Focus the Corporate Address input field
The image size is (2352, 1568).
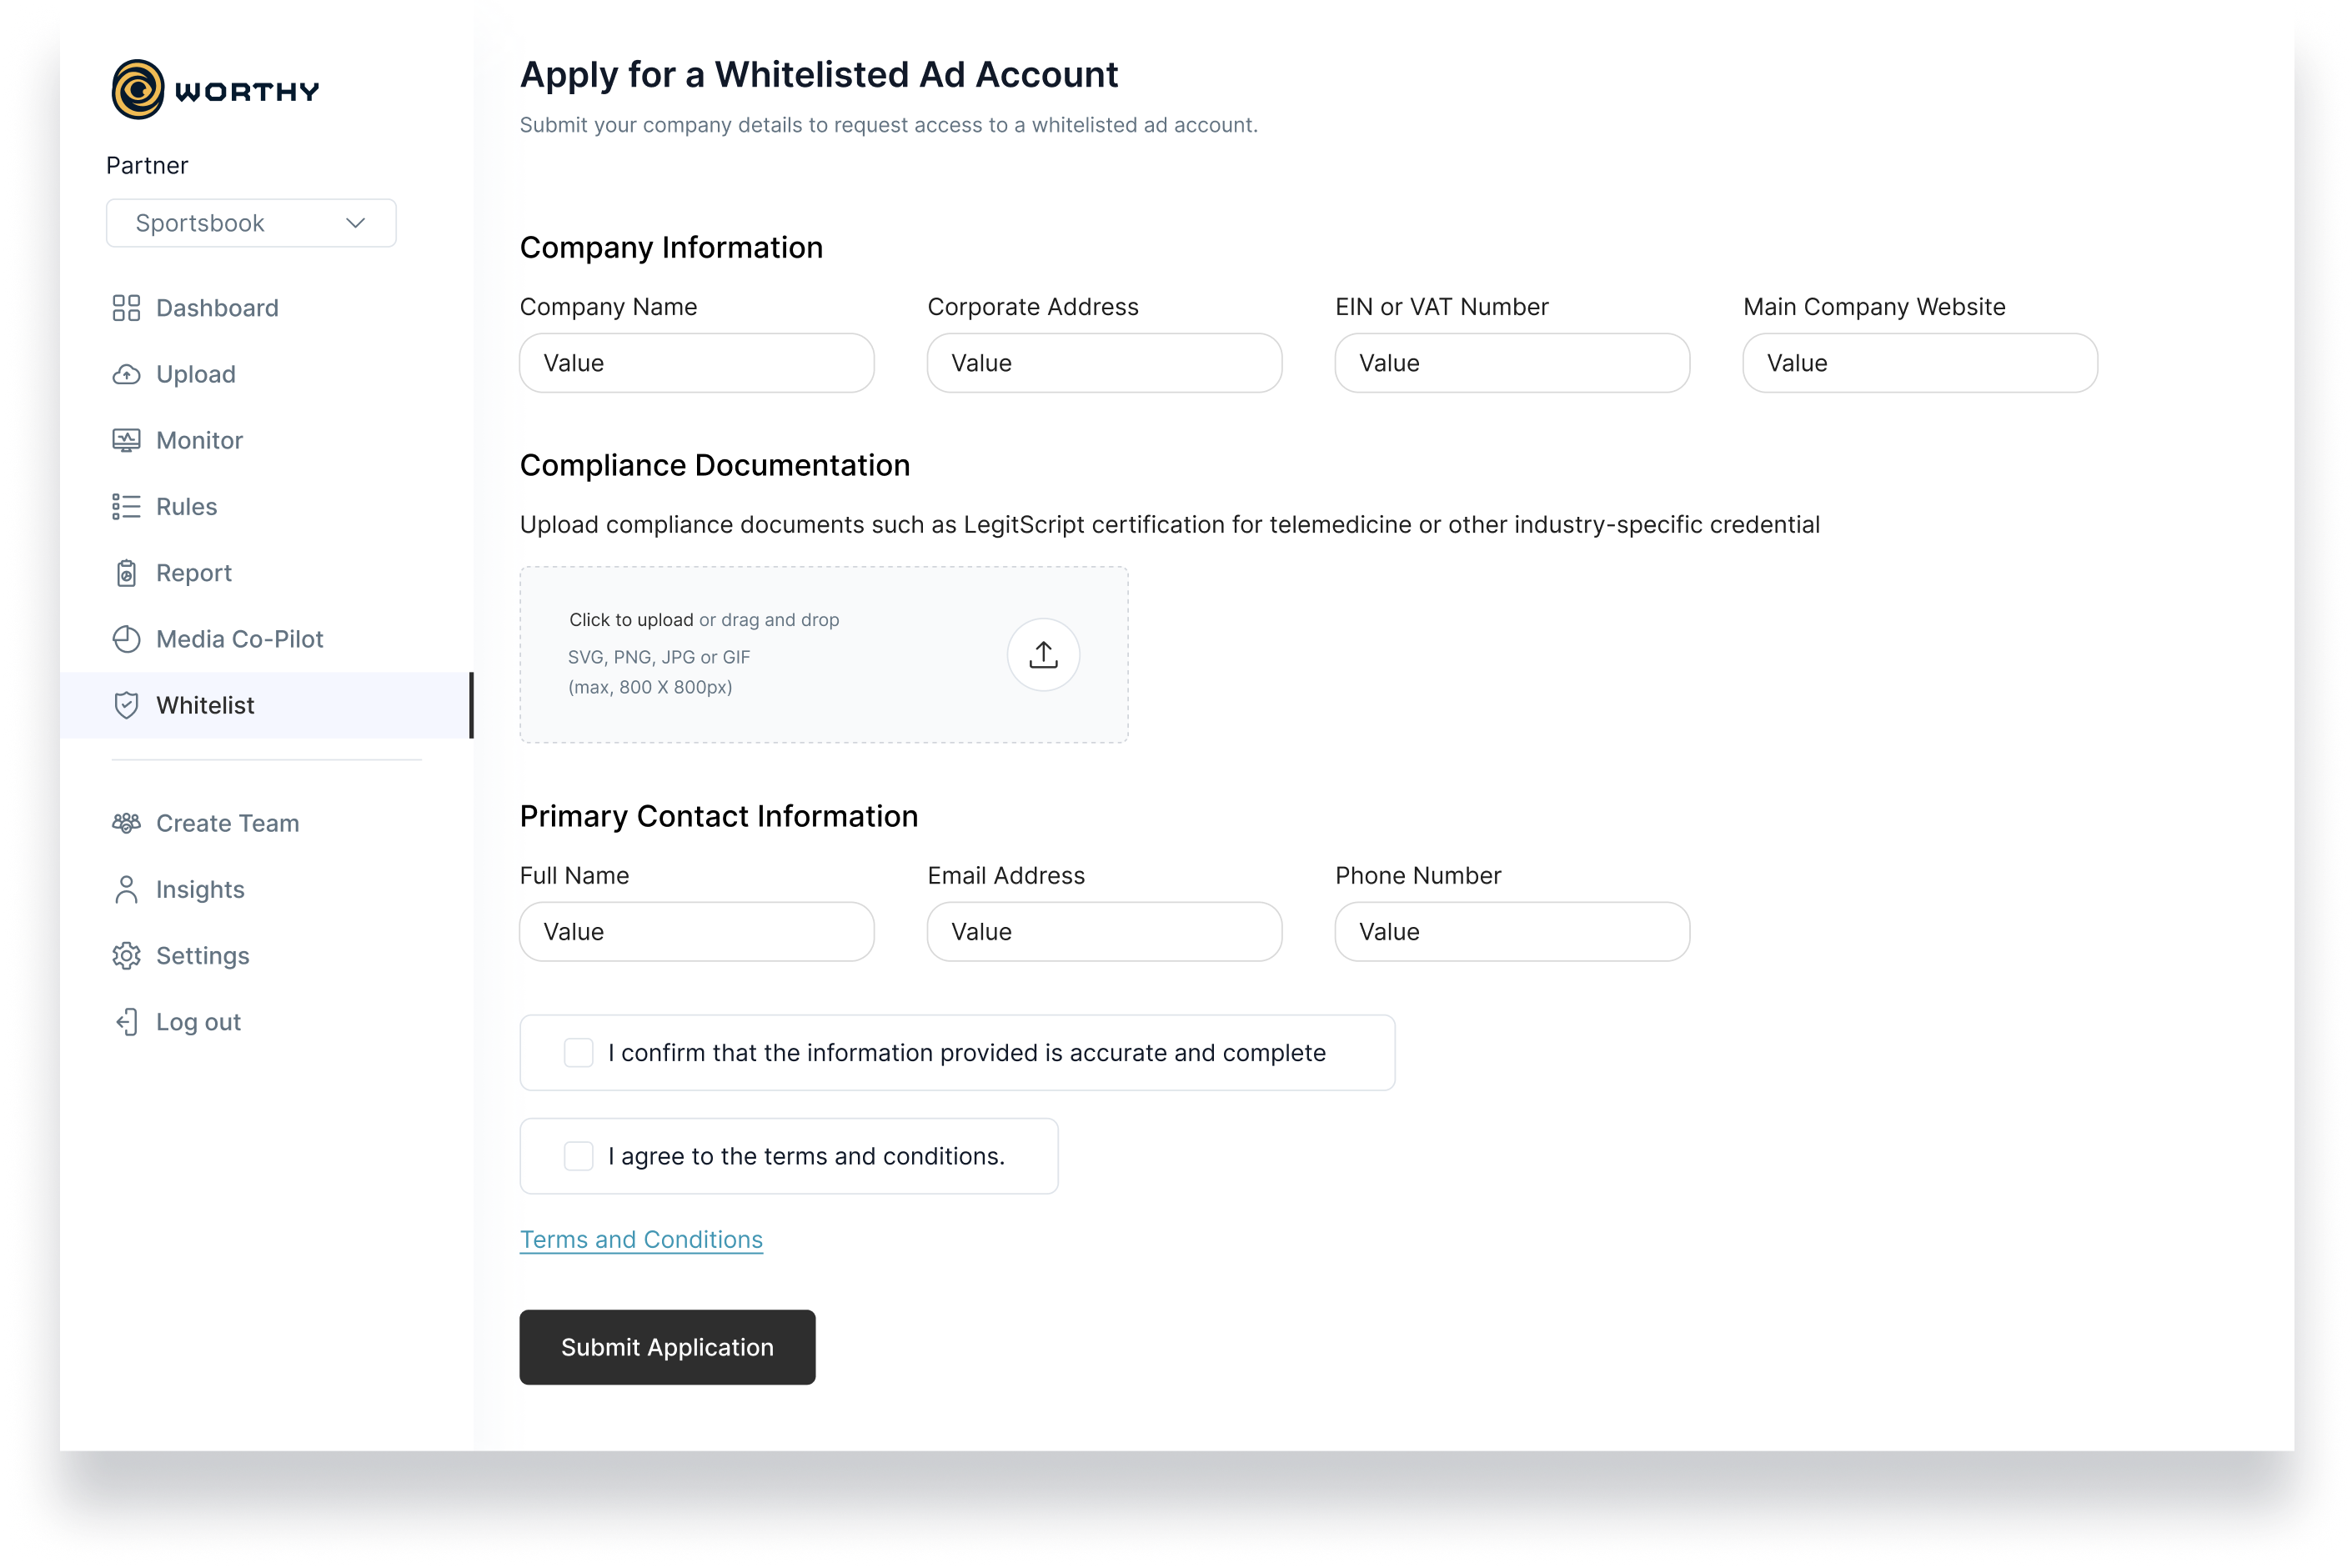[x=1105, y=363]
